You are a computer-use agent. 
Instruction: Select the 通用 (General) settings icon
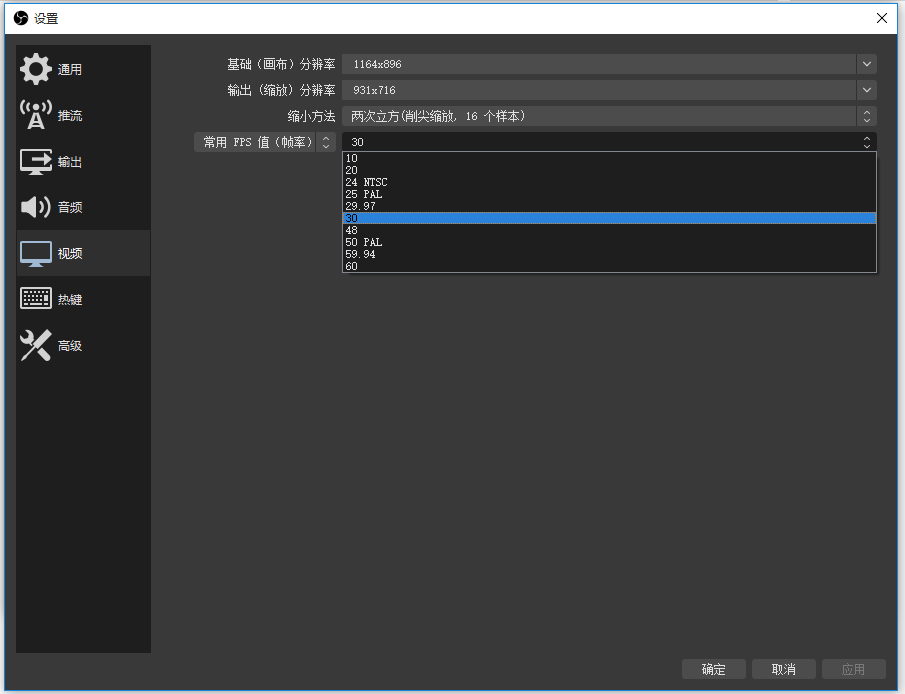click(x=35, y=68)
